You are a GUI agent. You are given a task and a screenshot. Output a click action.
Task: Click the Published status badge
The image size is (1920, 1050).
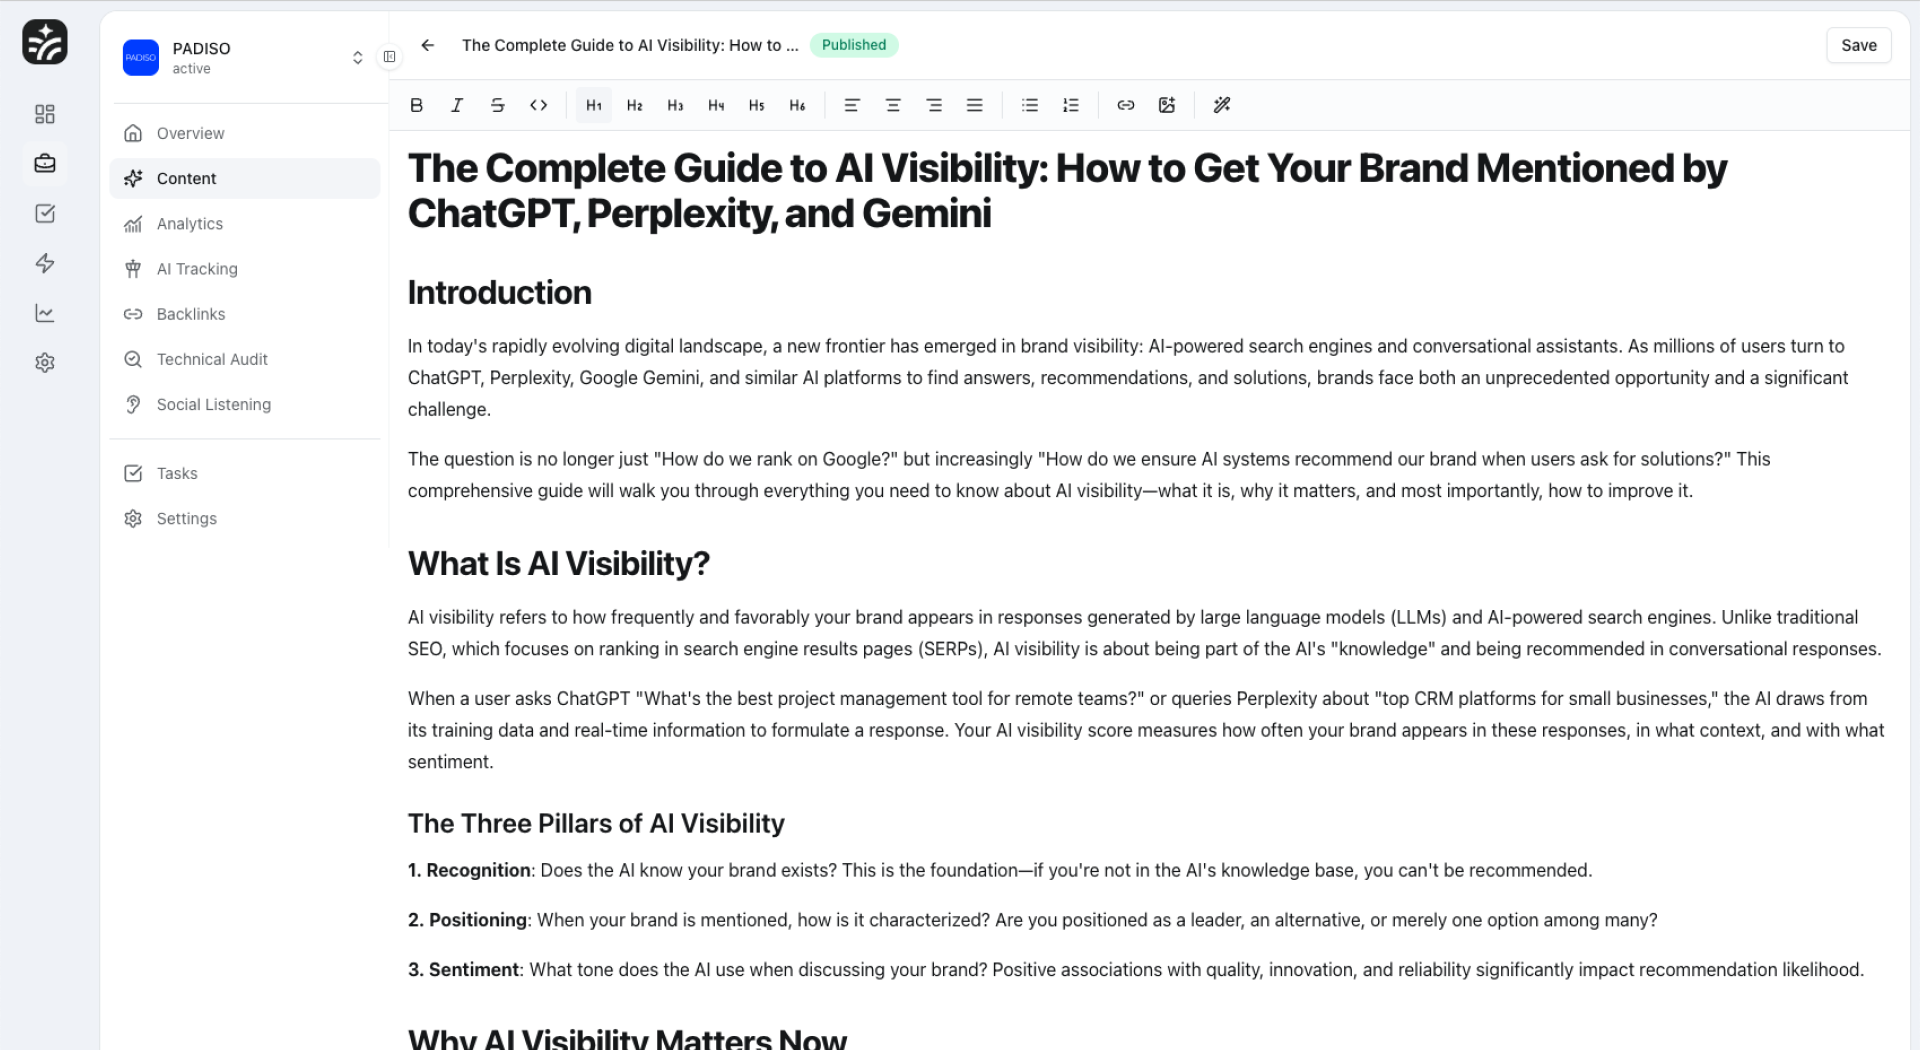853,45
